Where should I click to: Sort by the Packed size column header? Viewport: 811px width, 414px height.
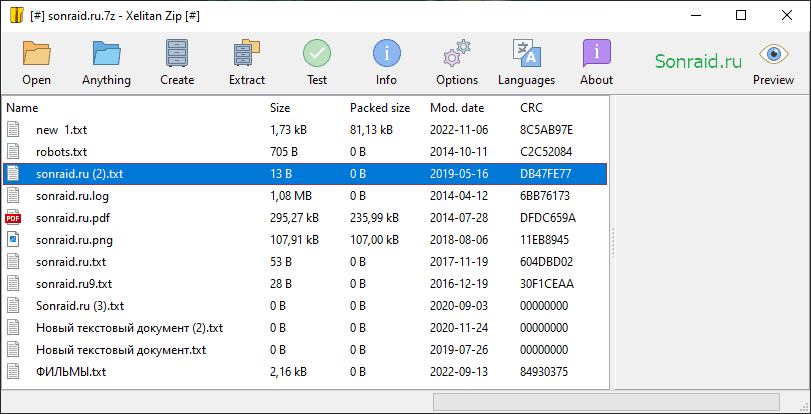[x=380, y=108]
